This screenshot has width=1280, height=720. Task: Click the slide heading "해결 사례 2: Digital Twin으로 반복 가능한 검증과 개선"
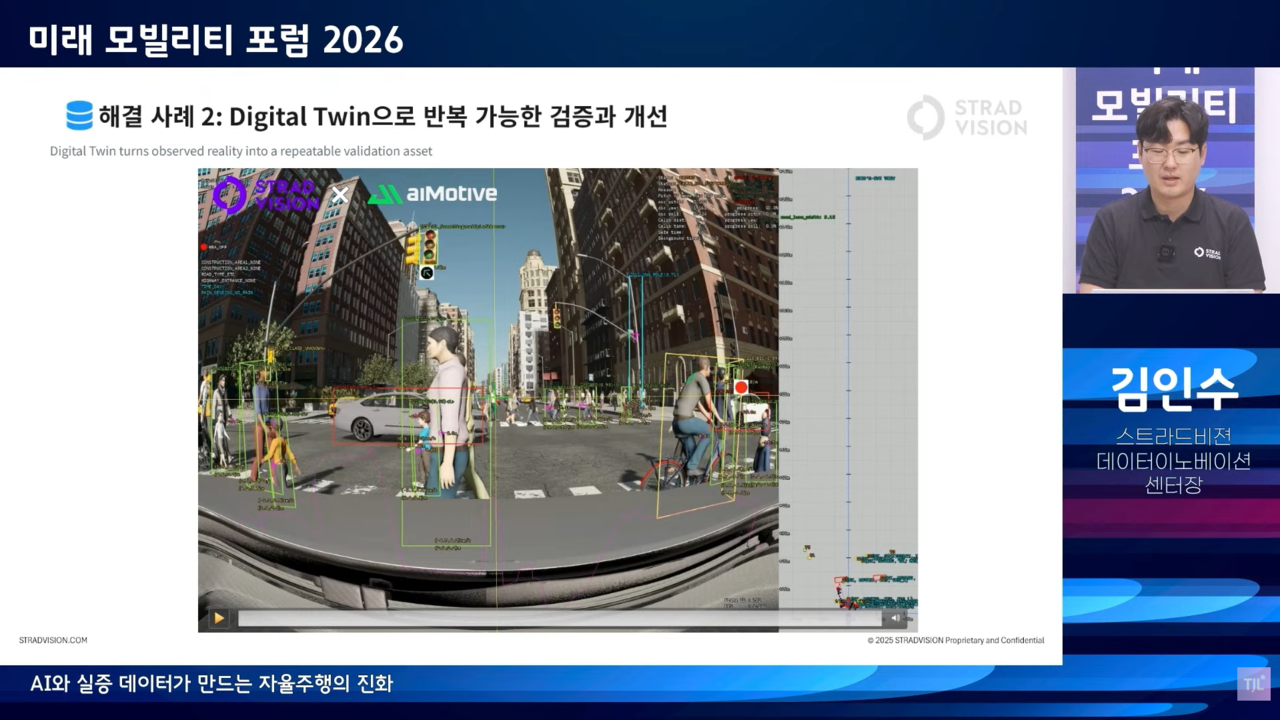382,117
